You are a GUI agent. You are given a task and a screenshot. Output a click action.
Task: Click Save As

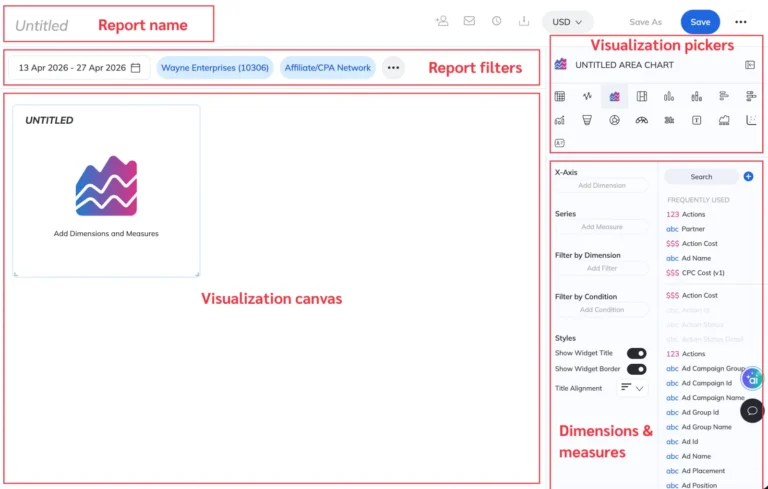[x=645, y=22]
